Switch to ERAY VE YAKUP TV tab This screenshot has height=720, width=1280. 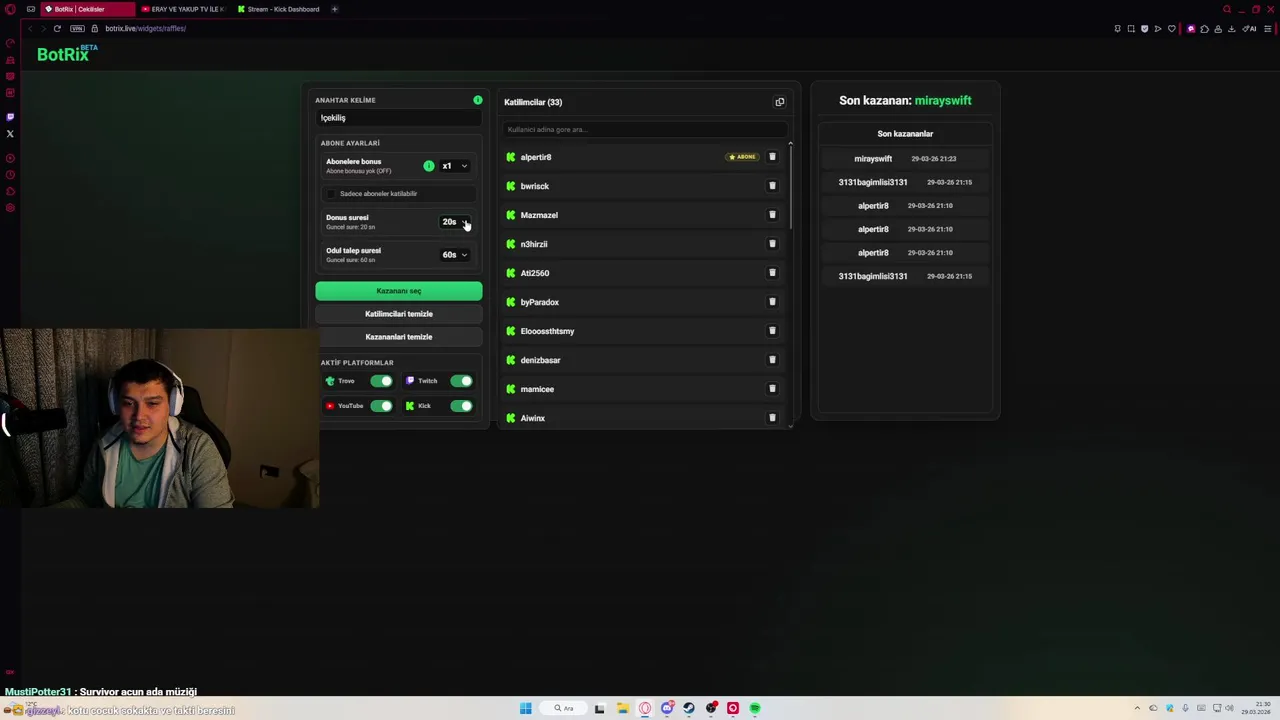point(183,9)
